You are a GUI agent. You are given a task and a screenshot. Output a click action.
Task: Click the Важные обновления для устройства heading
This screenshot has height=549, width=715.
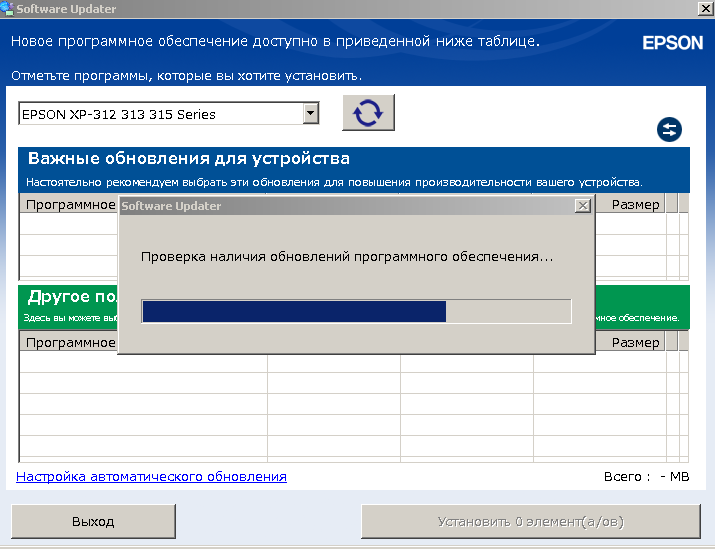tap(189, 158)
